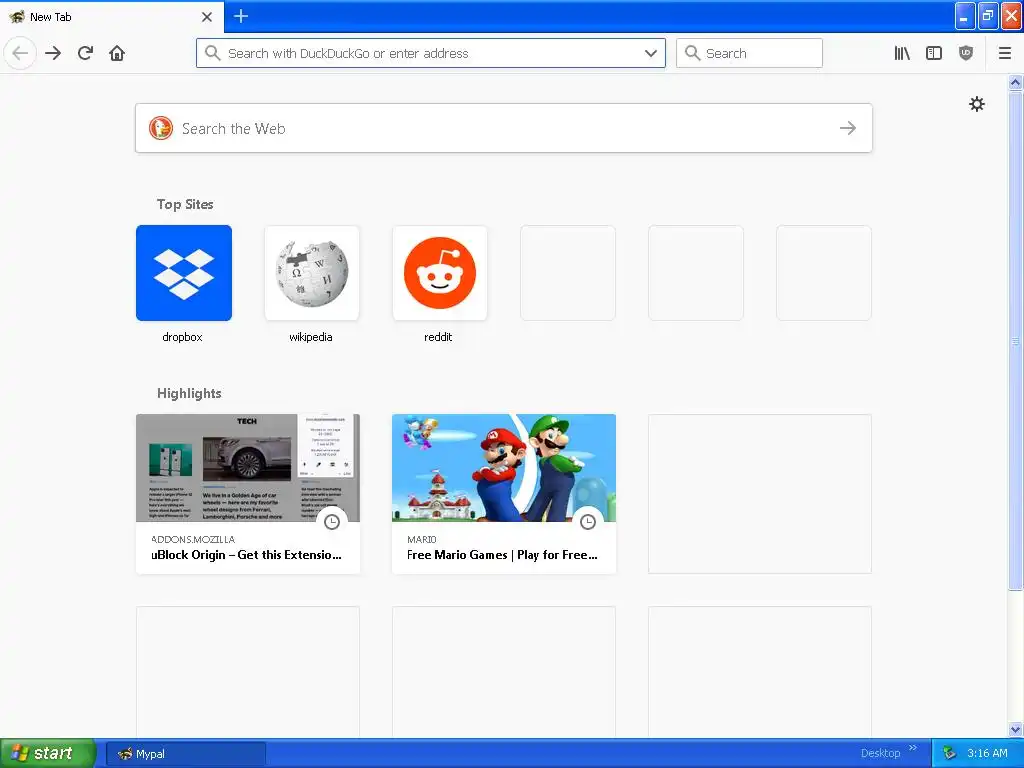Click the dropbox label text
The width and height of the screenshot is (1024, 768).
click(182, 337)
